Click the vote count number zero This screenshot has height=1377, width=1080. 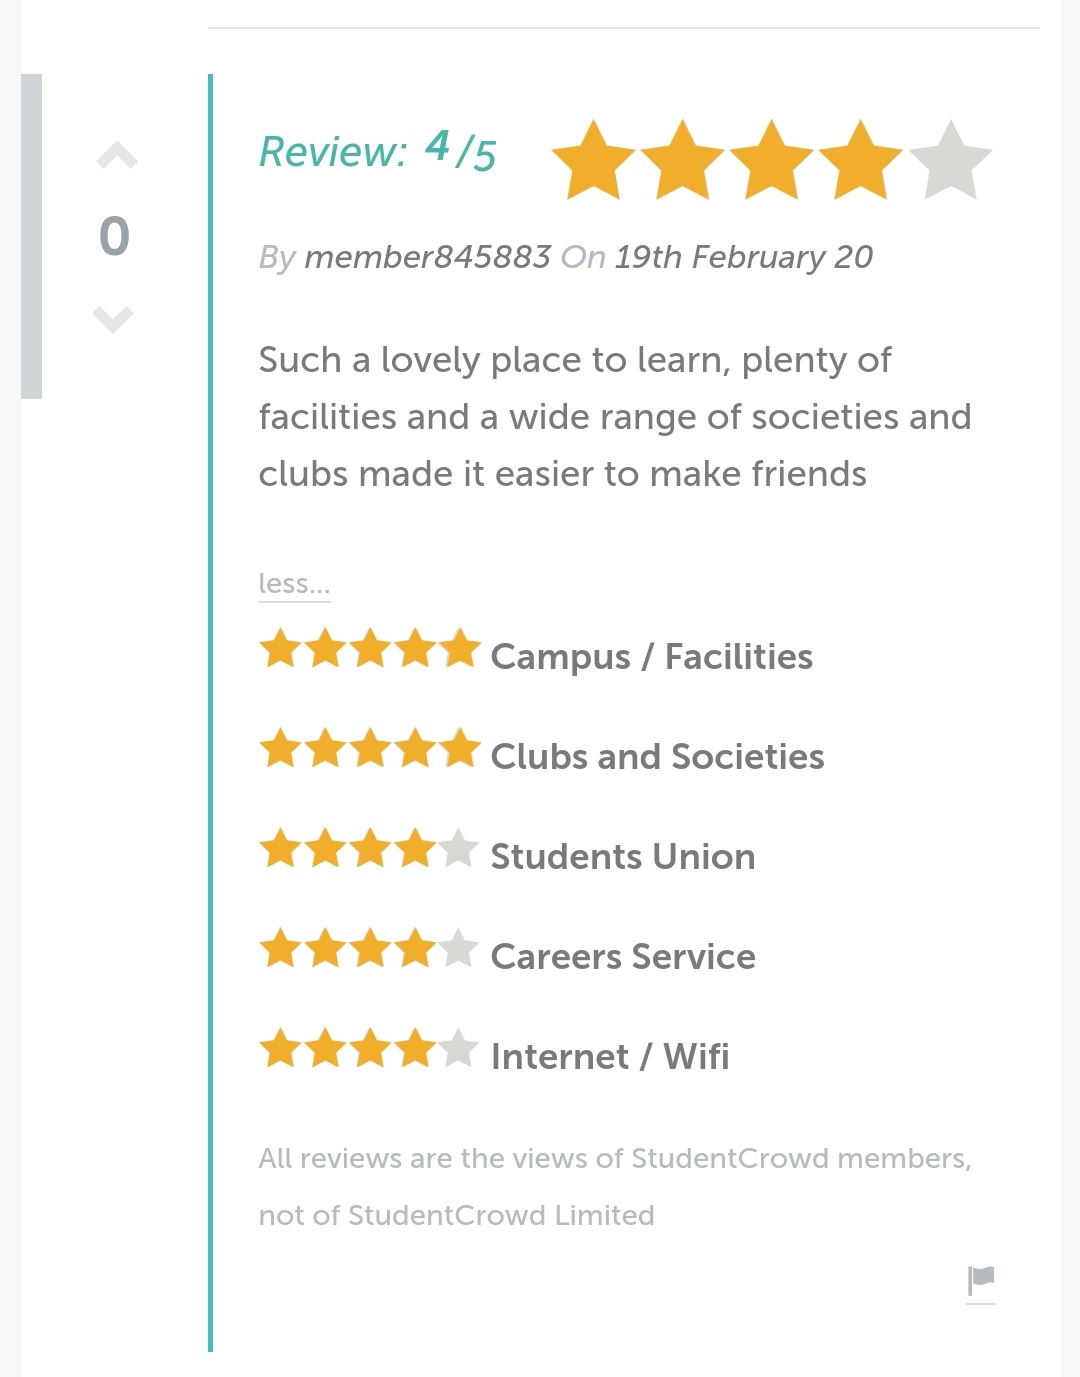pos(115,237)
